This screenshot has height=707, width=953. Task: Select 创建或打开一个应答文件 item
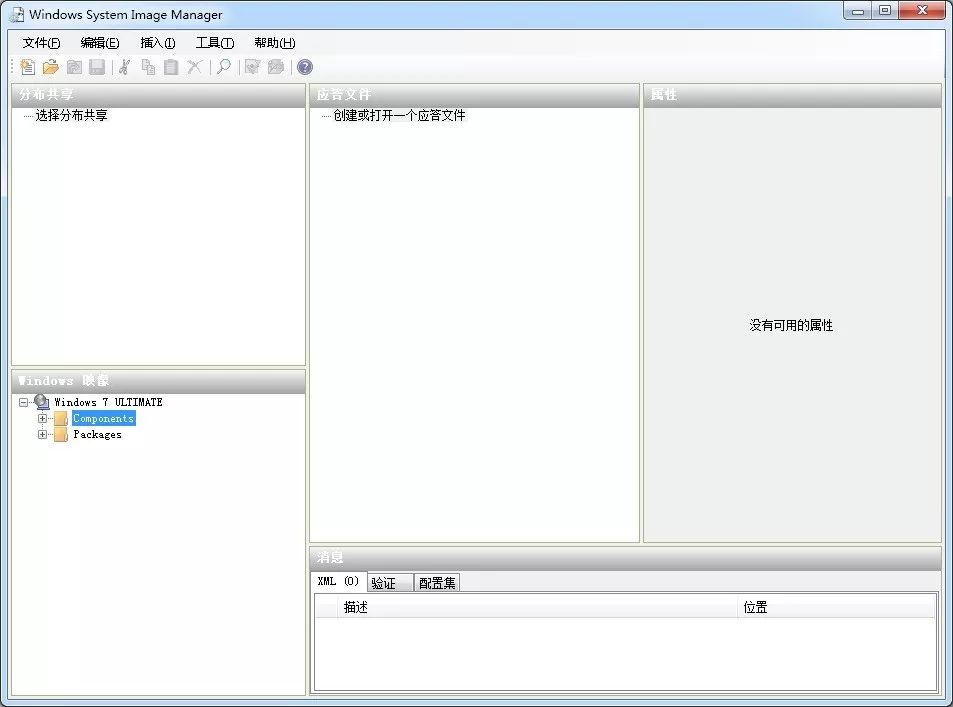(x=399, y=116)
